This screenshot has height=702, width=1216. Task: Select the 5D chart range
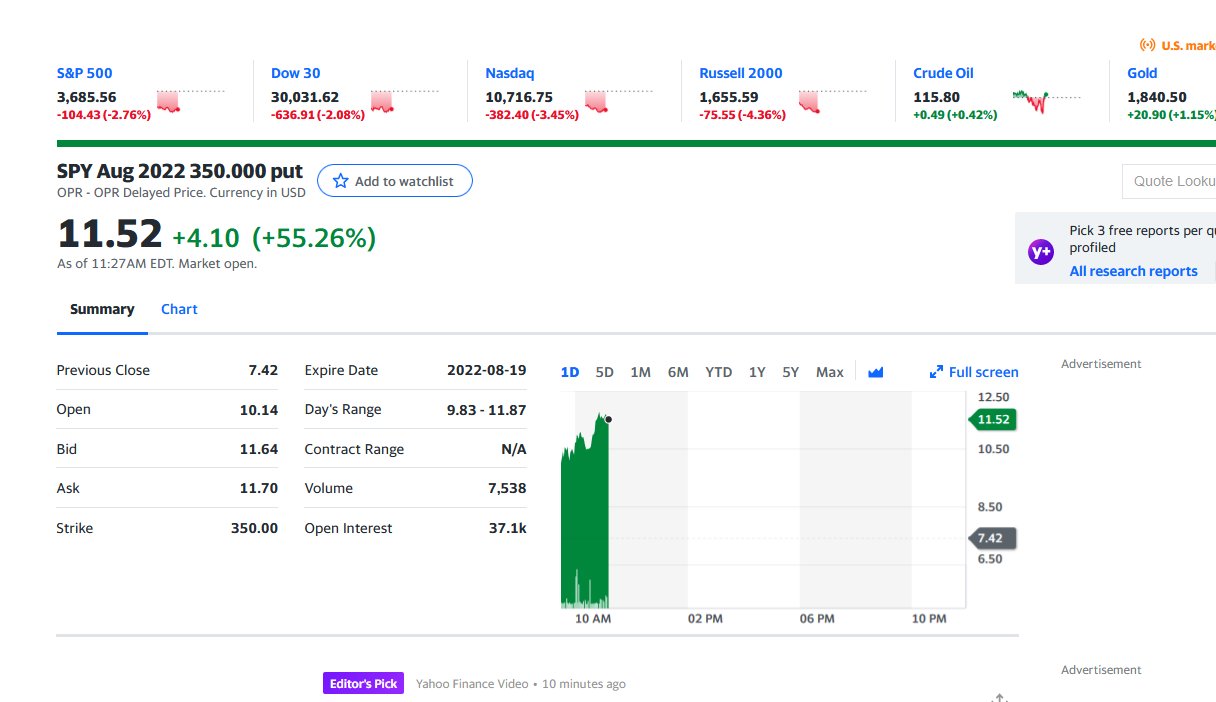pos(605,372)
